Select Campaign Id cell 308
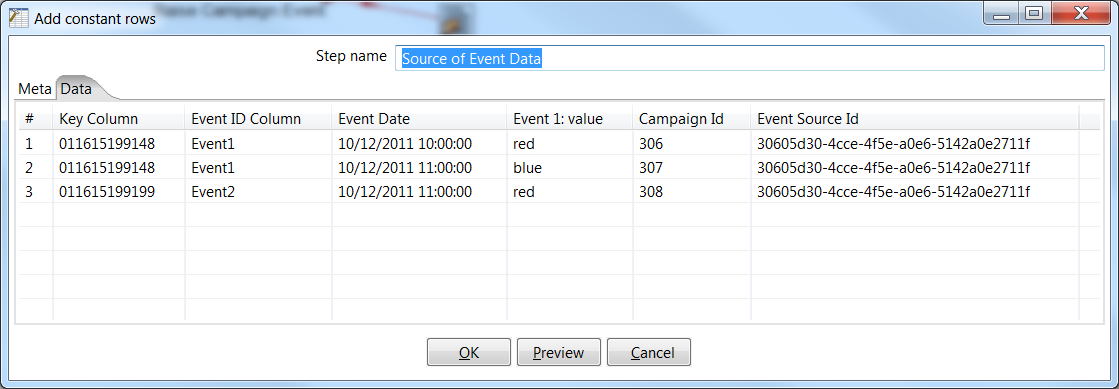 (692, 192)
